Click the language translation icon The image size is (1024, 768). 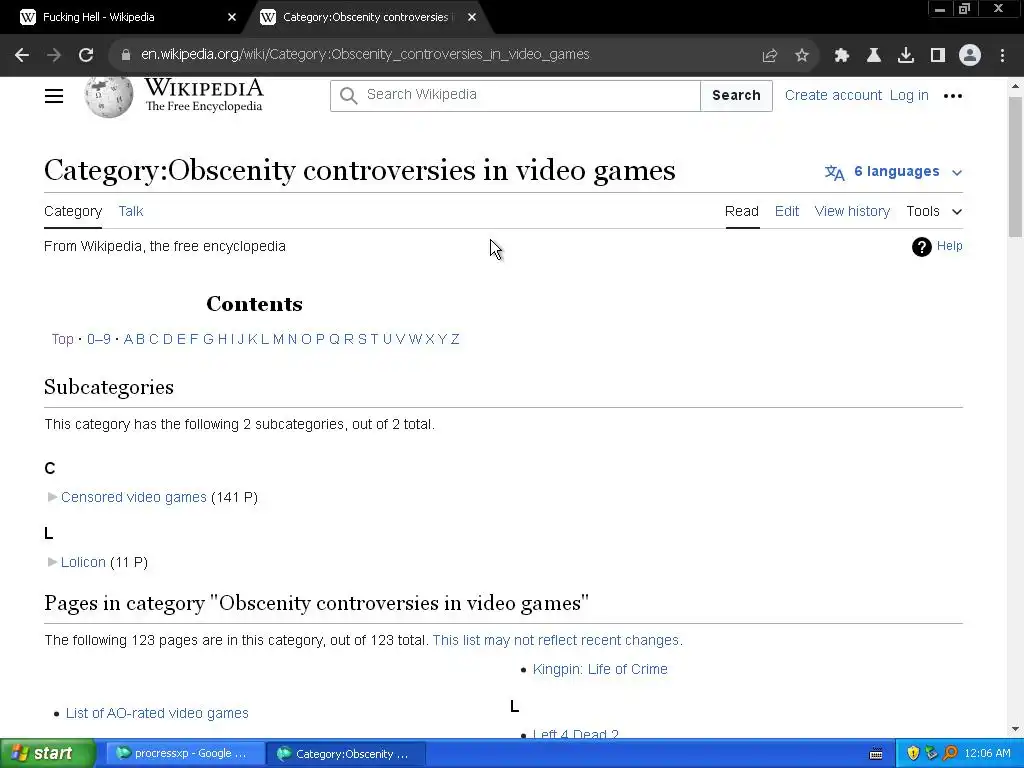tap(835, 172)
